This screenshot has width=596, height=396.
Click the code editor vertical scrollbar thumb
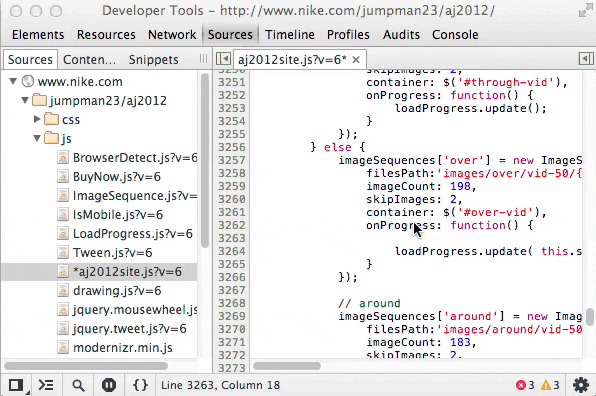590,317
